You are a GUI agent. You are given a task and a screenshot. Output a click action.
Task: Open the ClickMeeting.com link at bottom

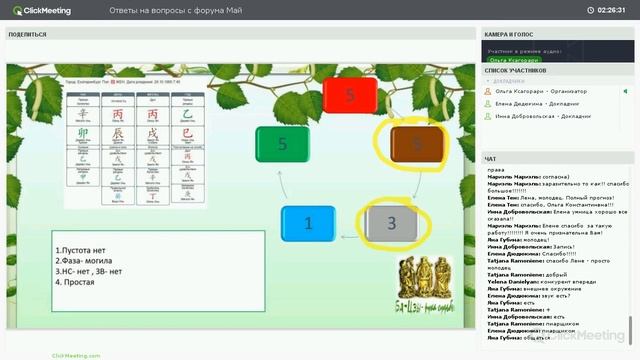(76, 356)
